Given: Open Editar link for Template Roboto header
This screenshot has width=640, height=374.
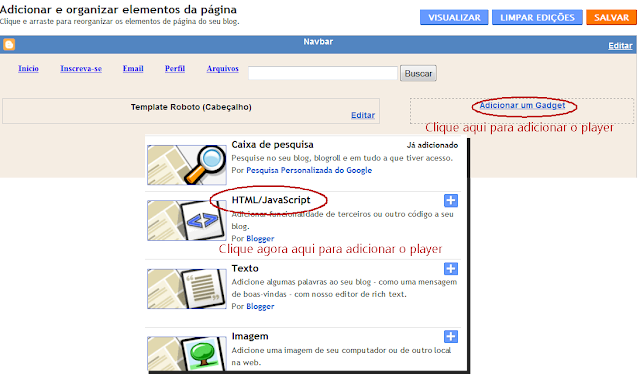Looking at the screenshot, I should (x=363, y=115).
